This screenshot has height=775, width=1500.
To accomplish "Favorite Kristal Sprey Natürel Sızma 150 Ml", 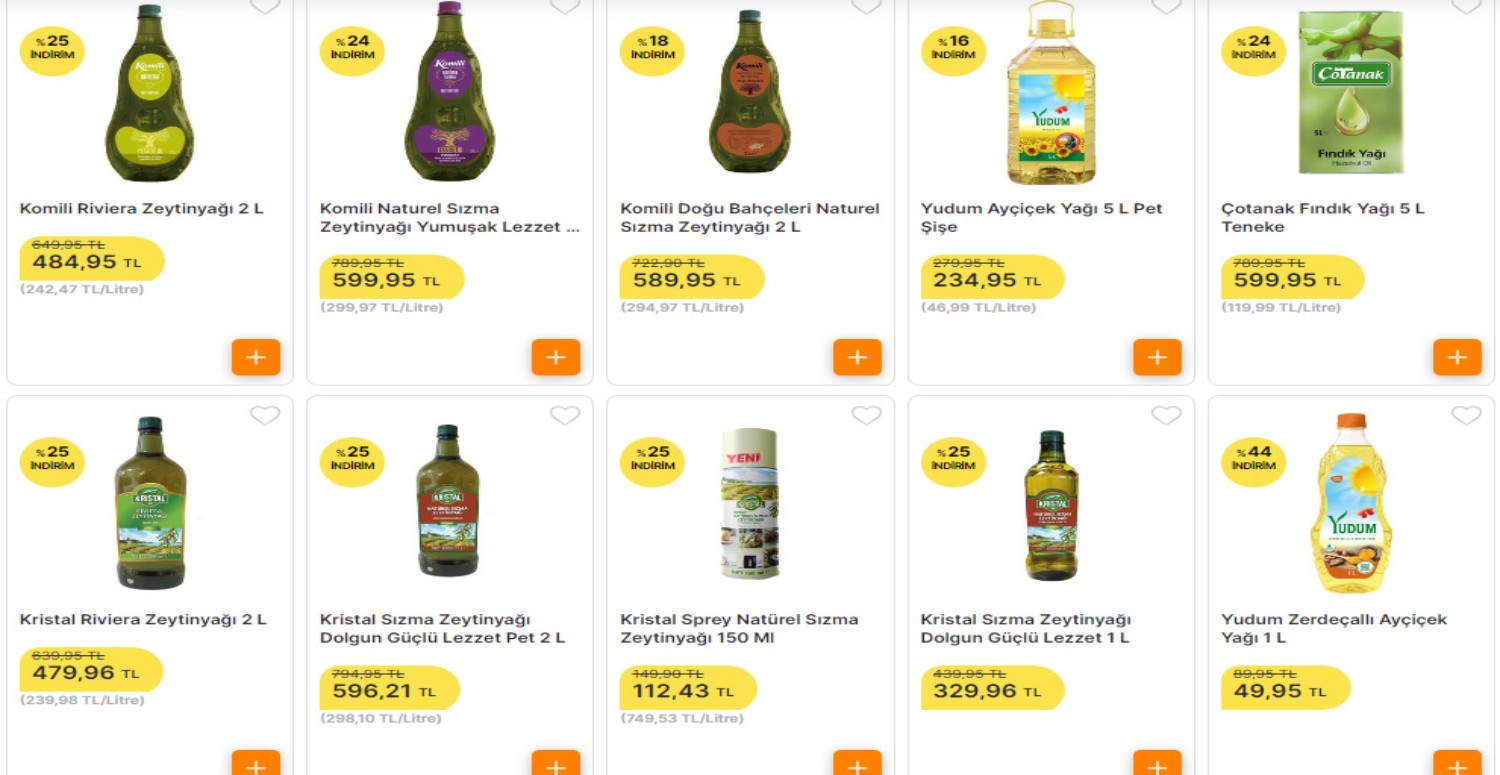I will 866,415.
